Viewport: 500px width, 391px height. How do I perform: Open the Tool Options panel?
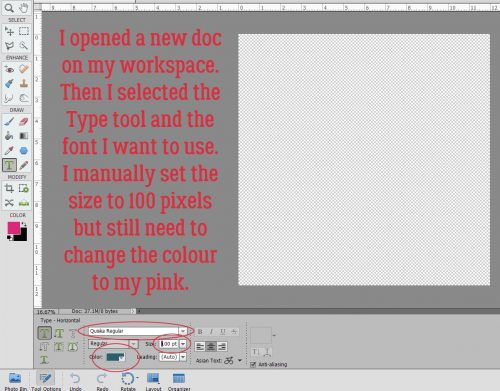click(x=46, y=382)
